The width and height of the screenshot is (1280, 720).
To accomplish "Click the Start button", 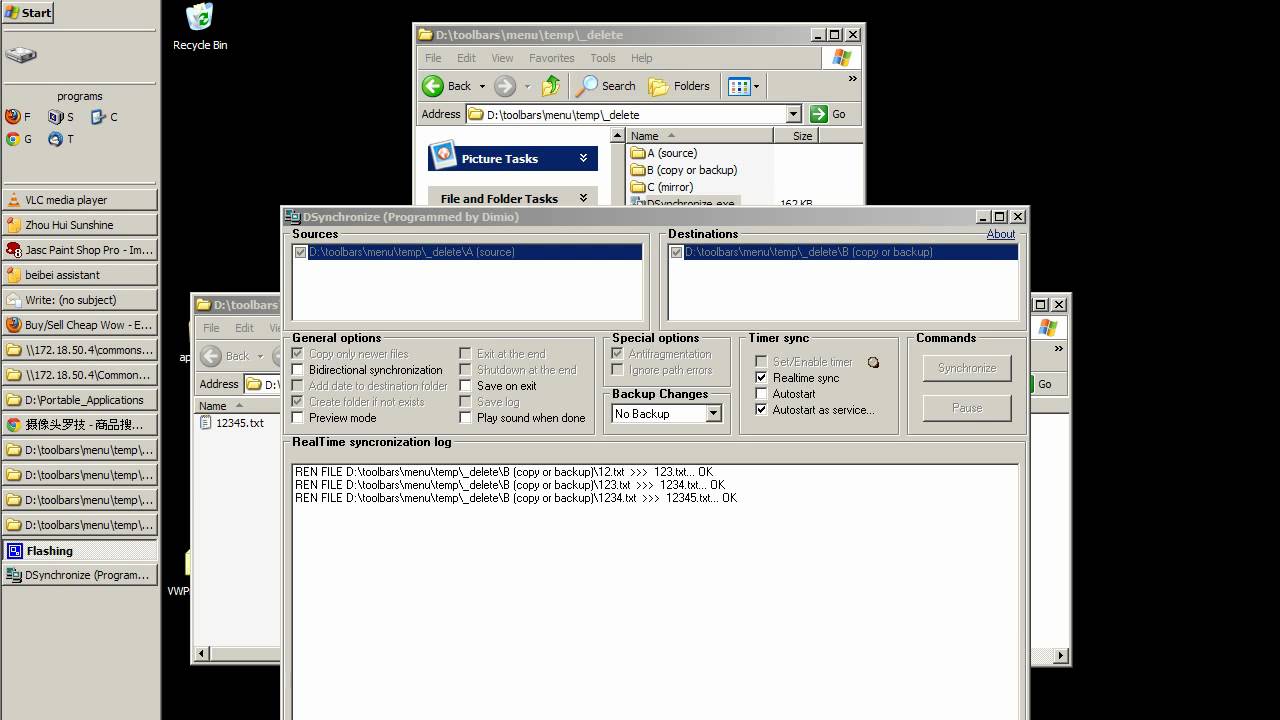I will [x=28, y=13].
